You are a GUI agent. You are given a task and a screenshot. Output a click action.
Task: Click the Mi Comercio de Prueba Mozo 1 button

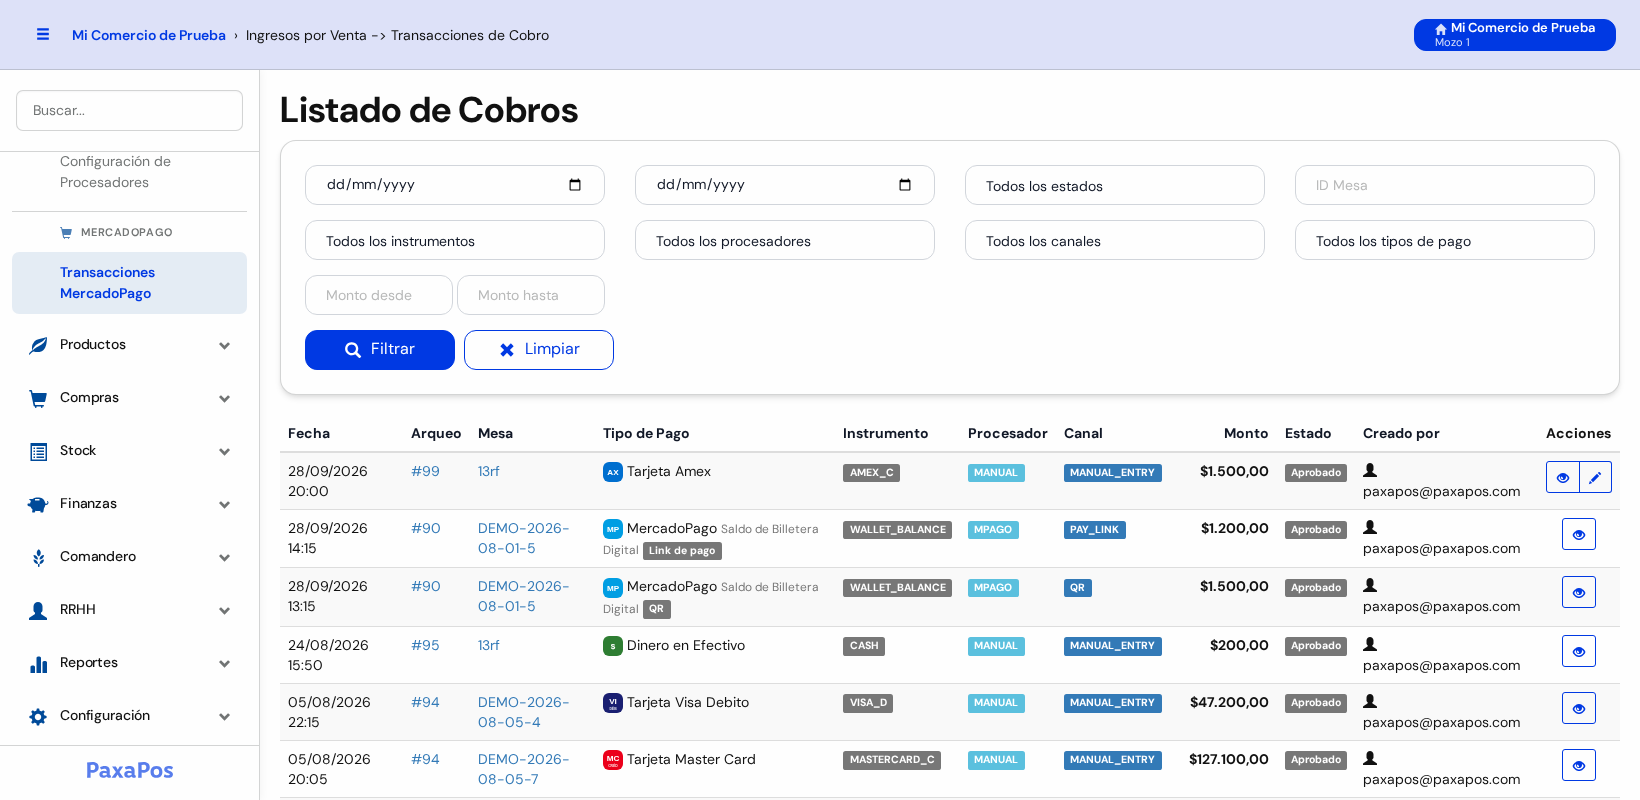[1514, 35]
